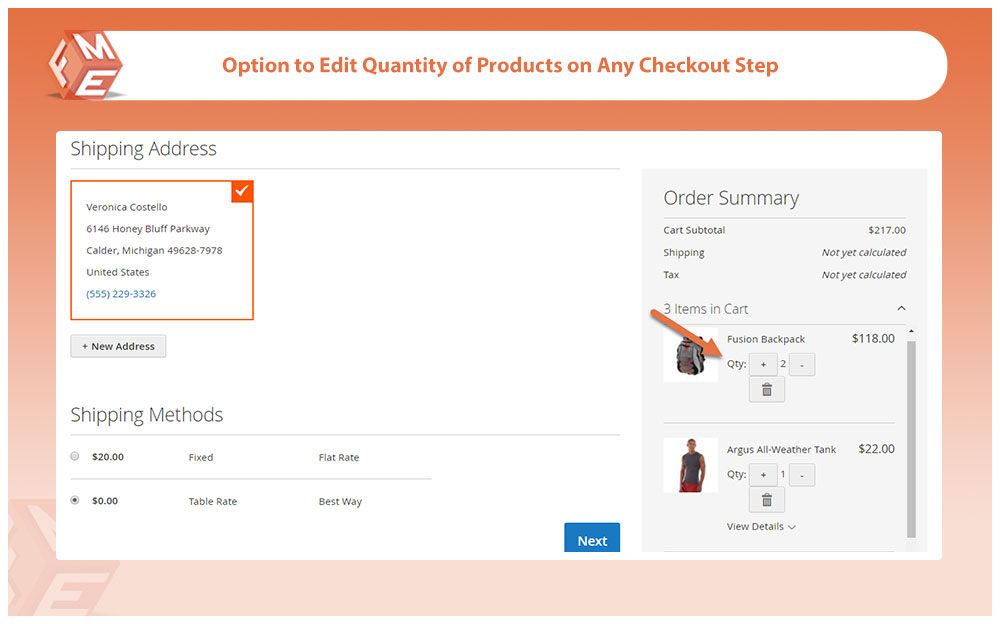Increase Fusion Backpack quantity with plus
Image resolution: width=1000 pixels, height=624 pixels.
(x=763, y=364)
